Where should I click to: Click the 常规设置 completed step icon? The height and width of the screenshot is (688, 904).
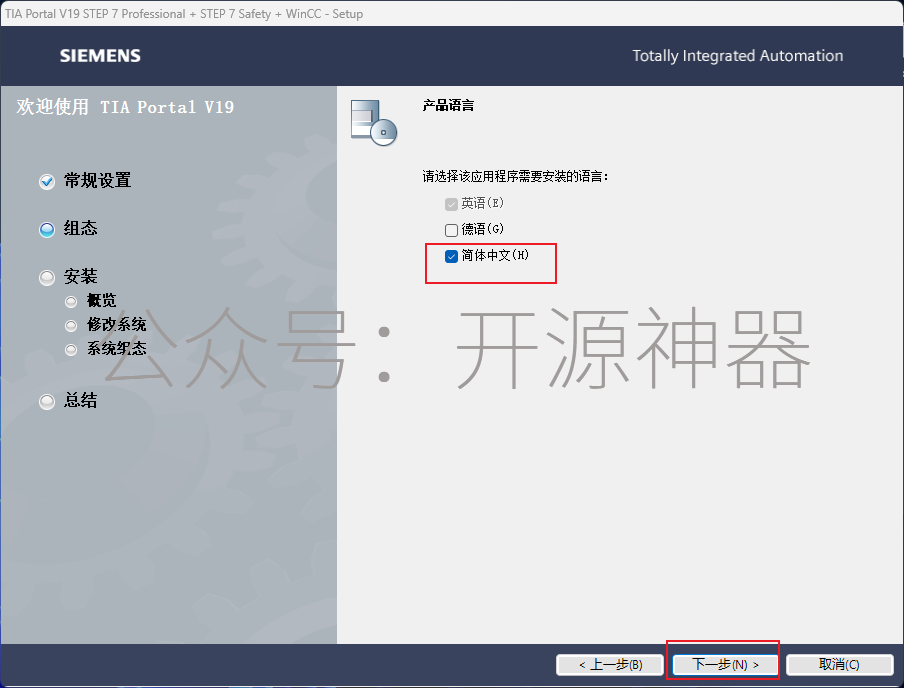coord(47,181)
